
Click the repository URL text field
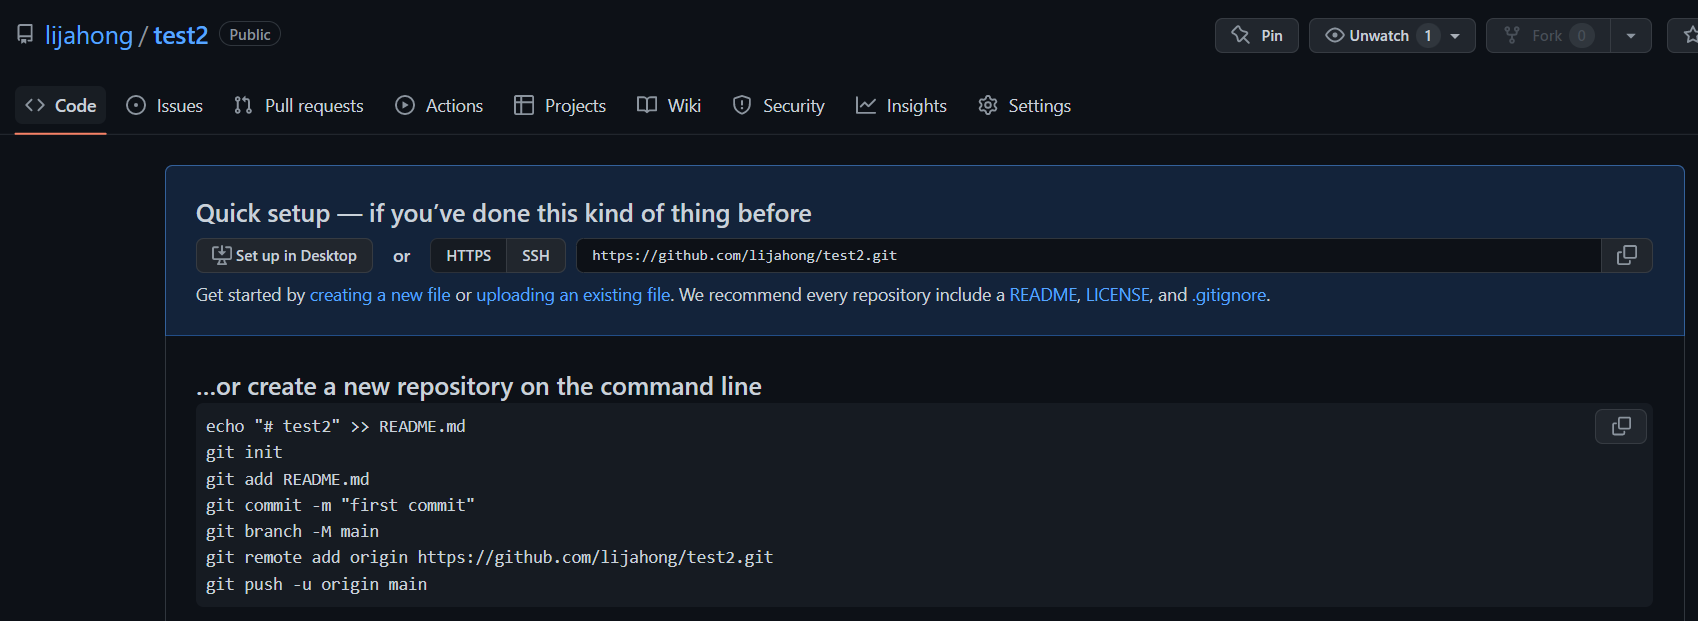[x=1088, y=255]
